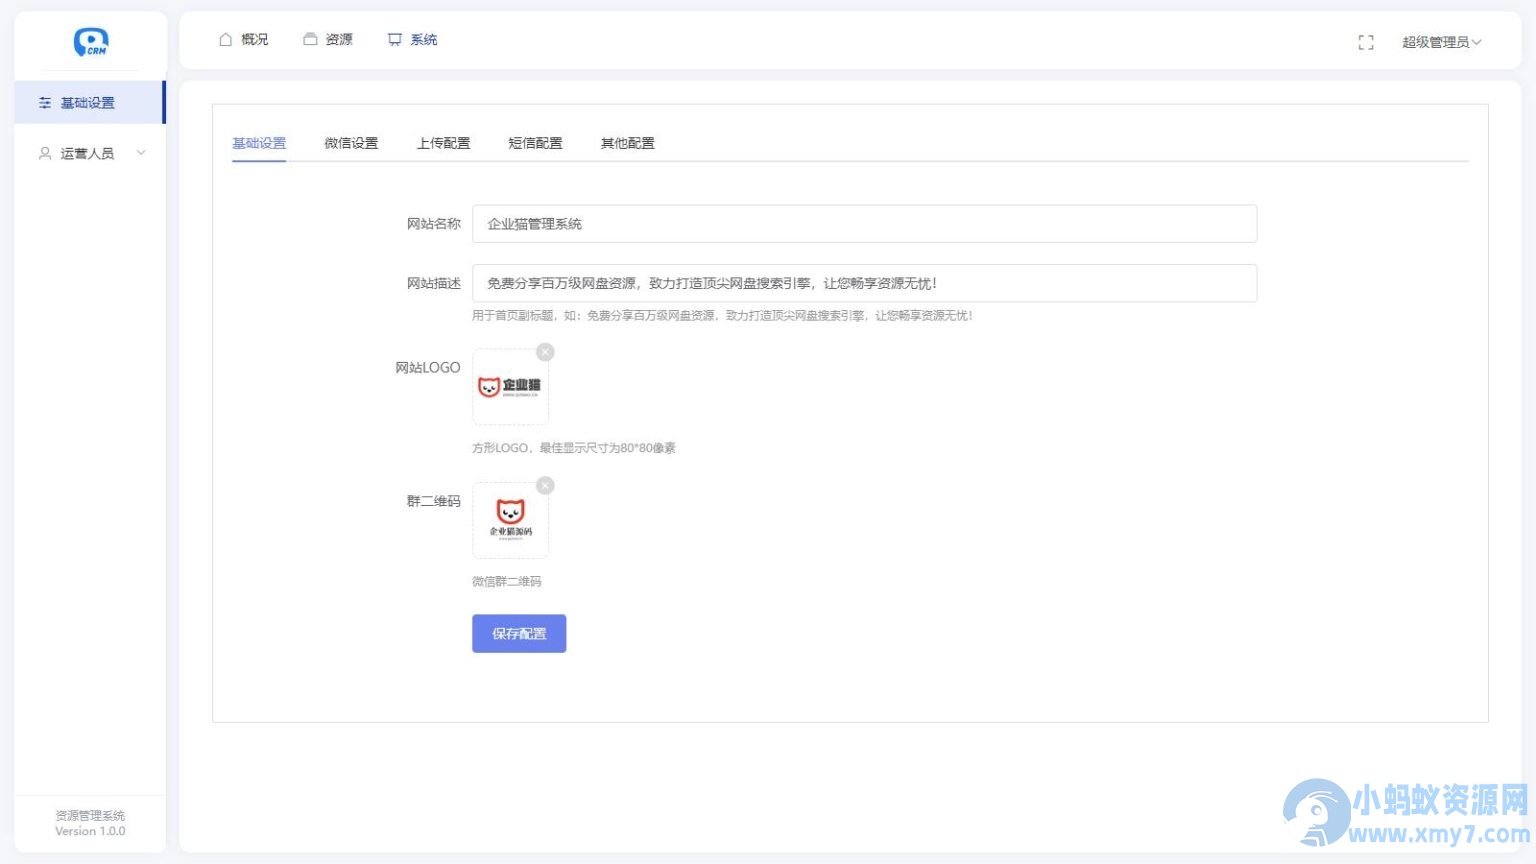
Task: Focus the 网站描述 input field
Action: 864,283
